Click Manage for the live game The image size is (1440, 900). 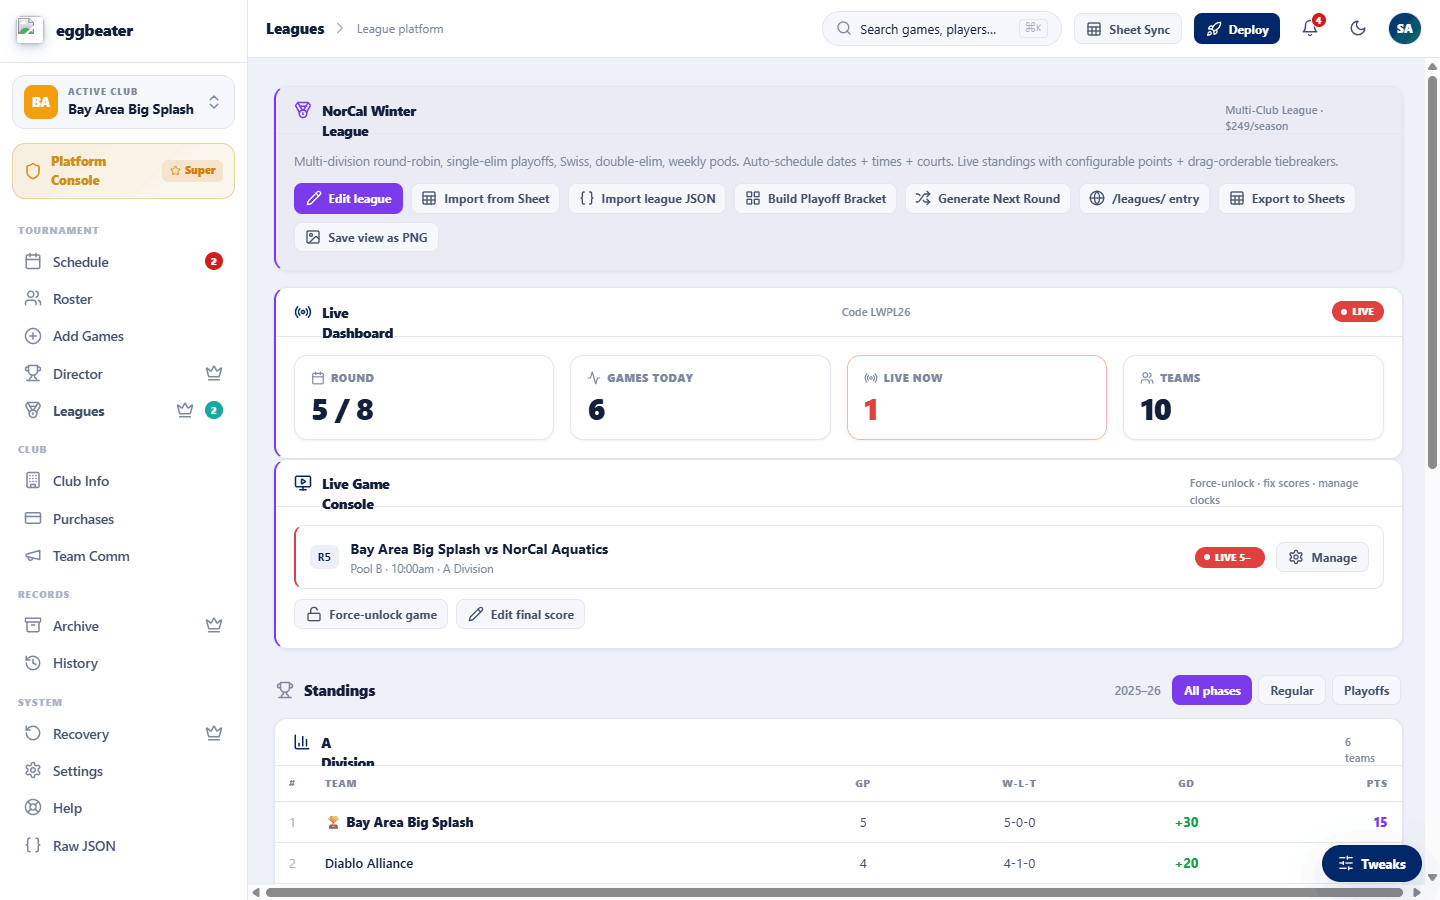coord(1322,557)
